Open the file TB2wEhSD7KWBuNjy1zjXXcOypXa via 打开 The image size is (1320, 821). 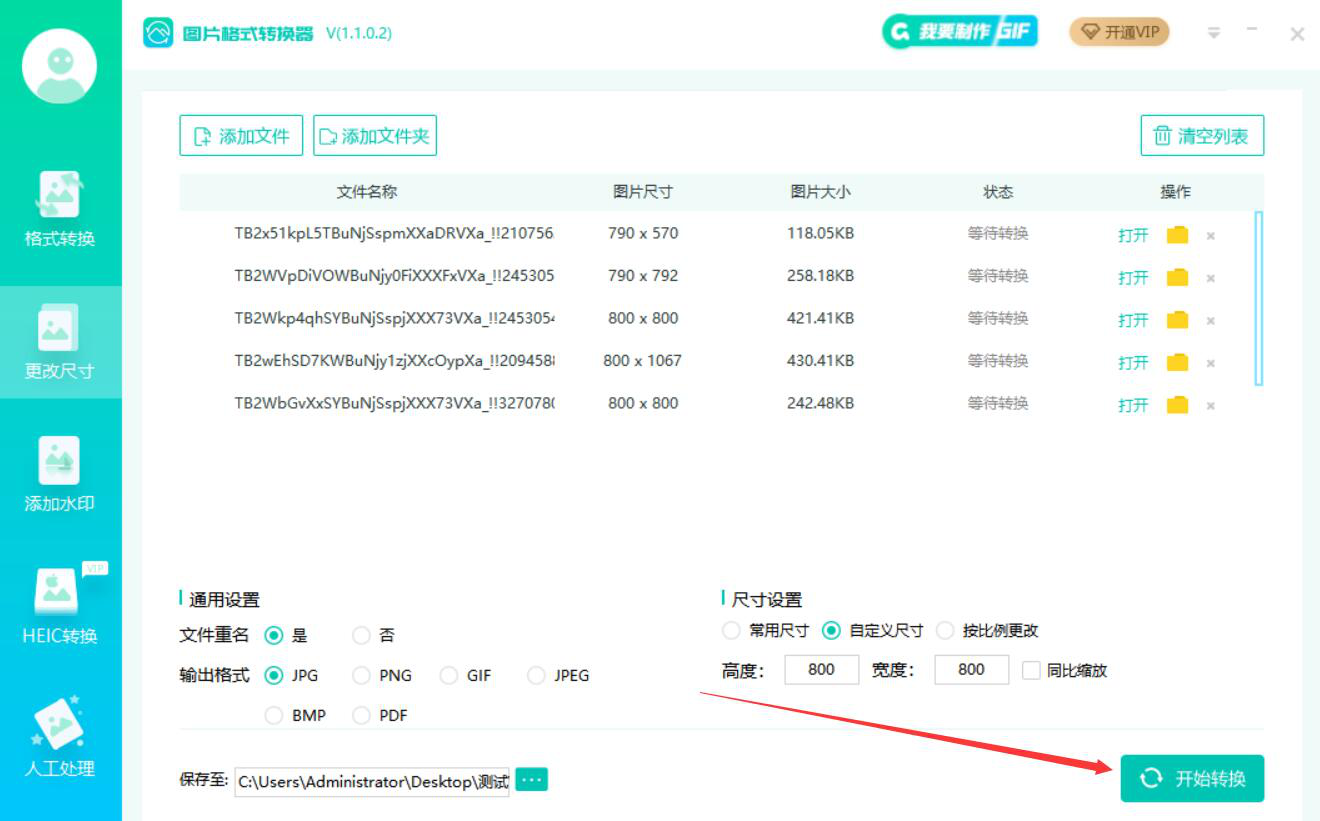pyautogui.click(x=1133, y=363)
